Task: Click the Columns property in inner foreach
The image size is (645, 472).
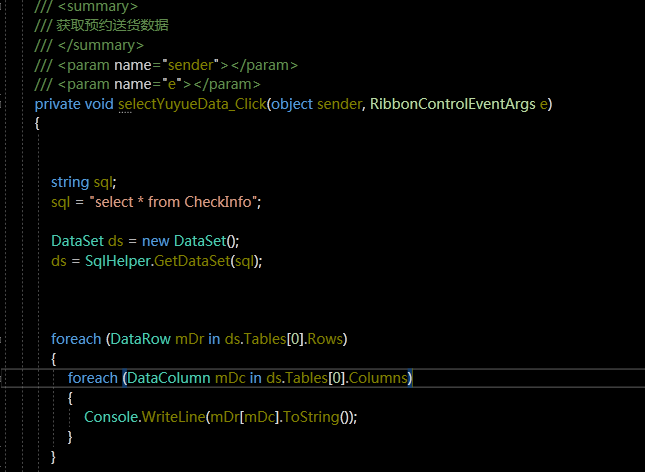Action: 378,378
